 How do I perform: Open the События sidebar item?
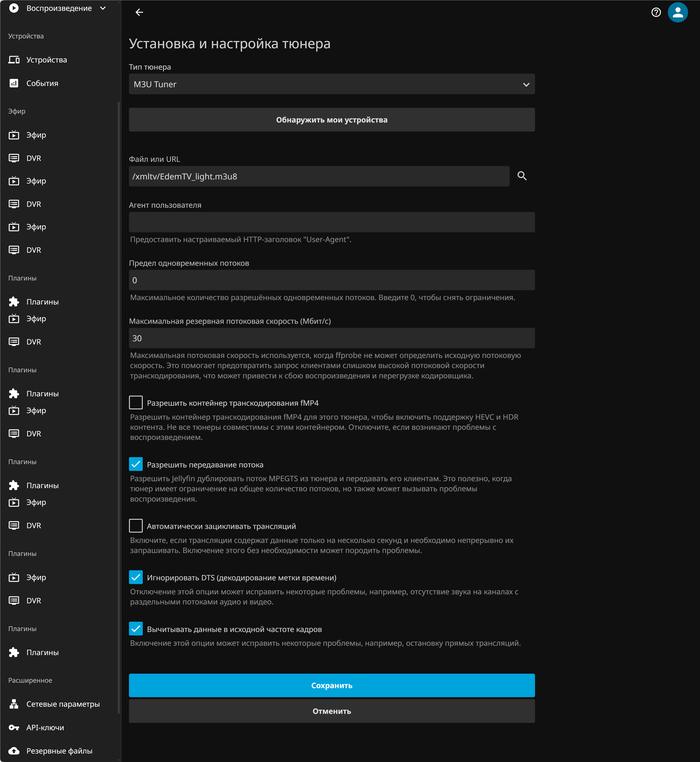(x=42, y=83)
